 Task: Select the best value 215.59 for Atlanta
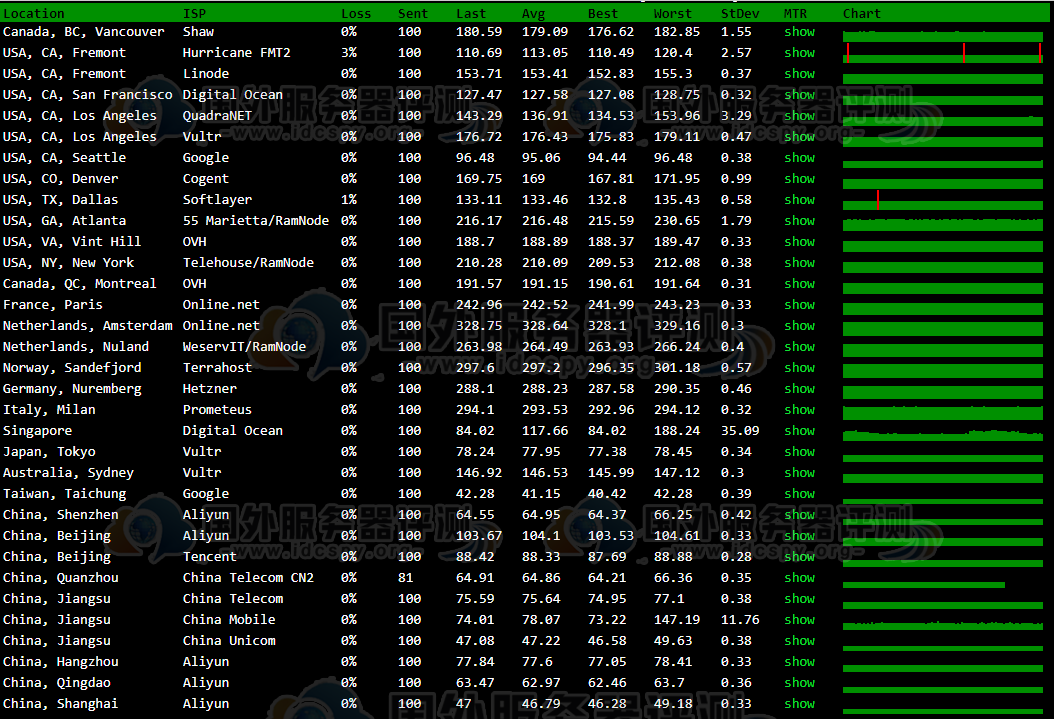tap(611, 220)
